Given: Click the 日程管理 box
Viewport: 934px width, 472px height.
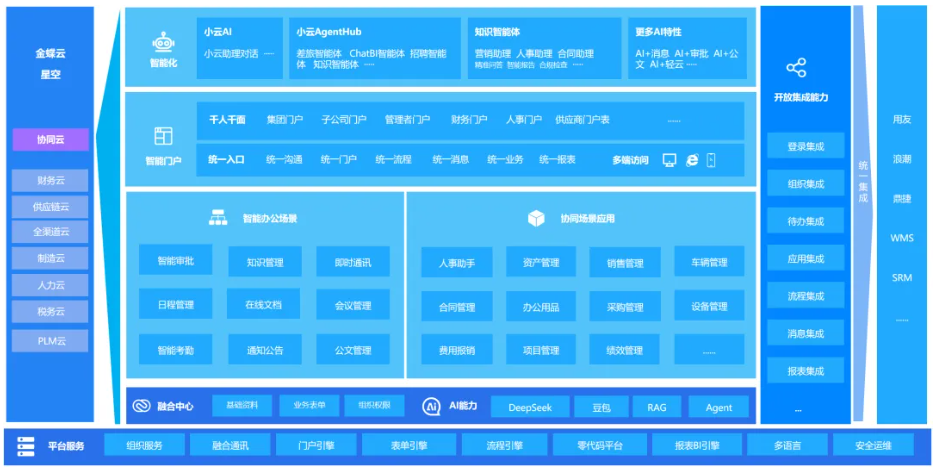Looking at the screenshot, I should point(176,304).
